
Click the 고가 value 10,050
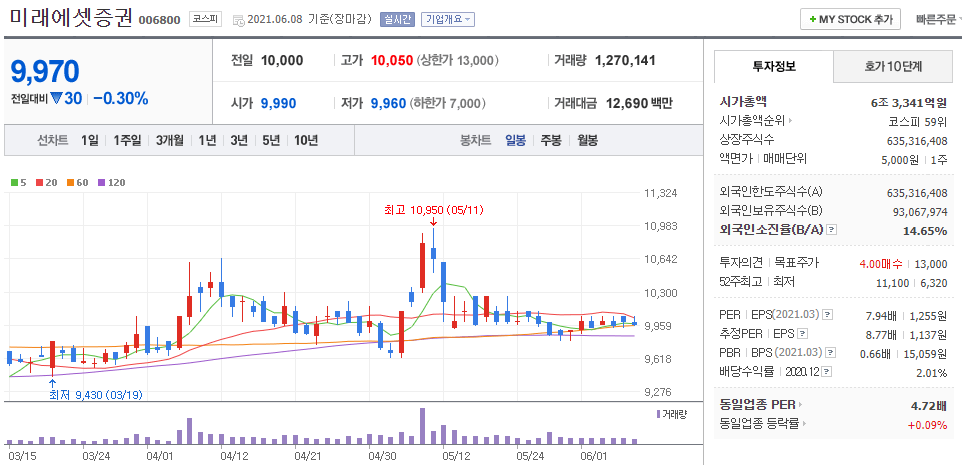(x=391, y=60)
